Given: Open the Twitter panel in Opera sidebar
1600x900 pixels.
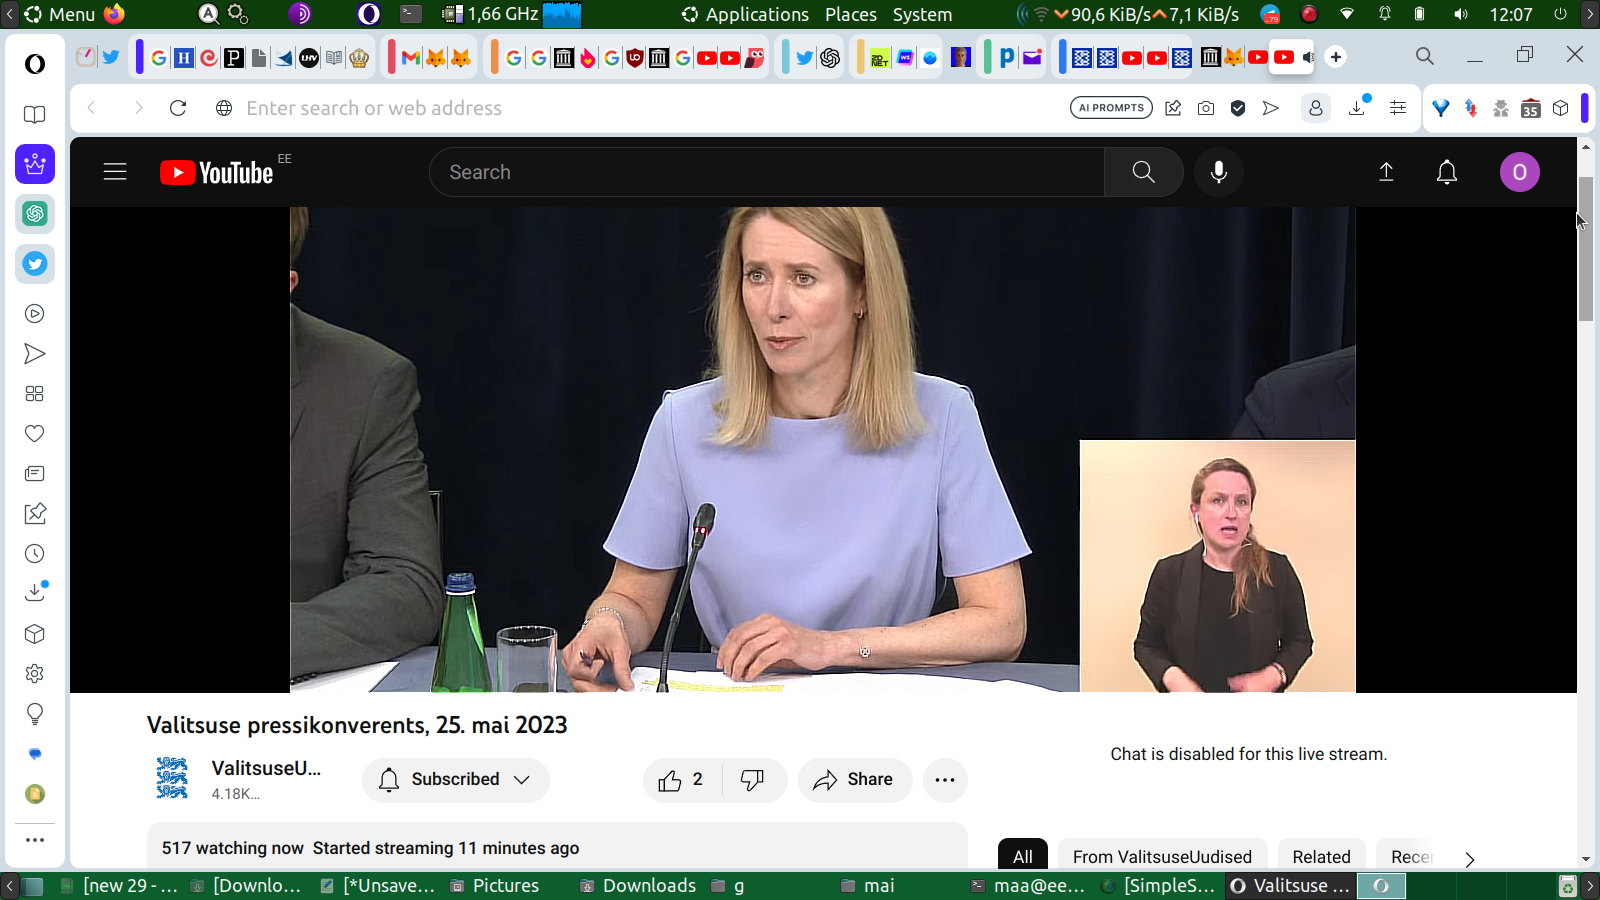Looking at the screenshot, I should [x=35, y=264].
